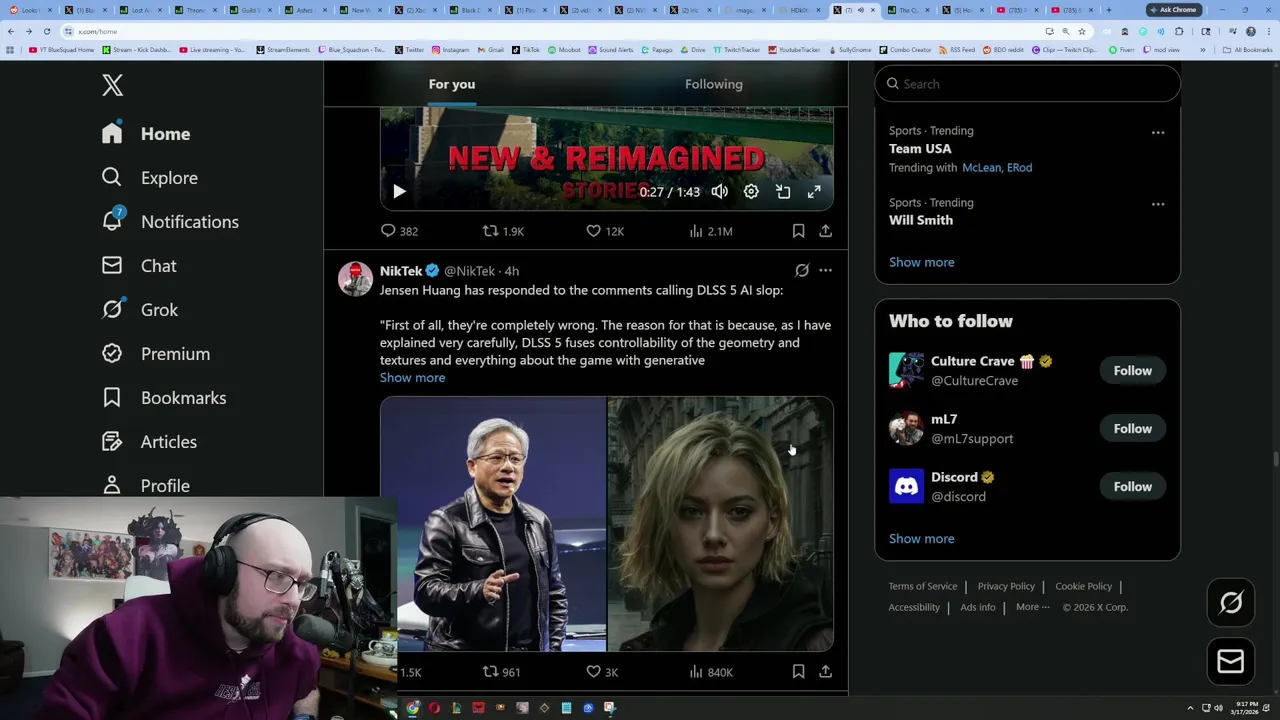Open the Cookie Policy link
This screenshot has height=720, width=1280.
1083,586
